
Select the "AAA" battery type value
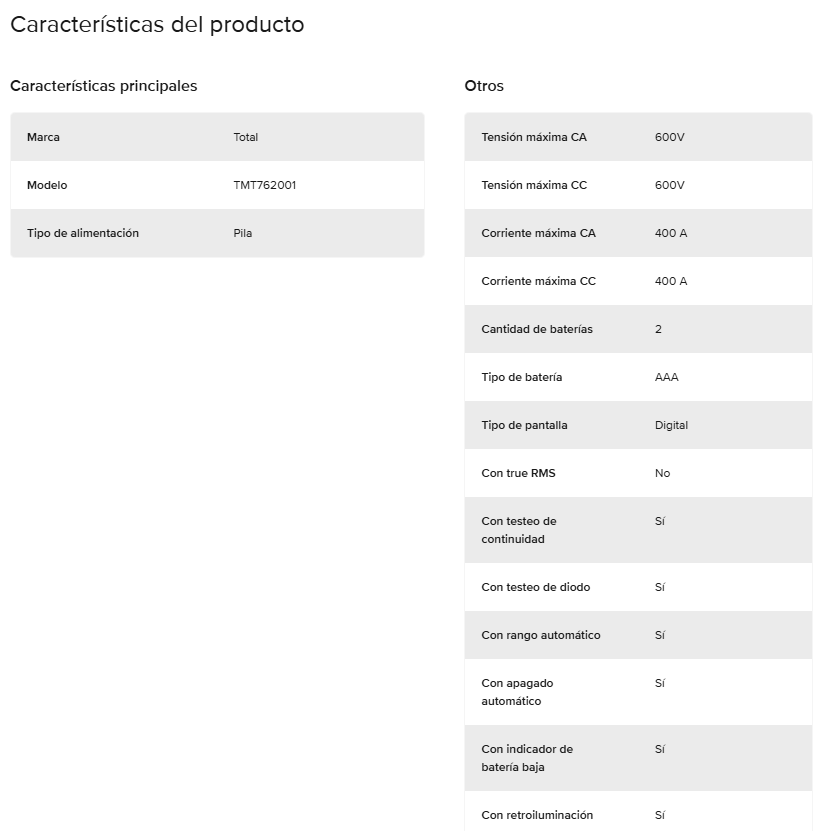tap(666, 377)
